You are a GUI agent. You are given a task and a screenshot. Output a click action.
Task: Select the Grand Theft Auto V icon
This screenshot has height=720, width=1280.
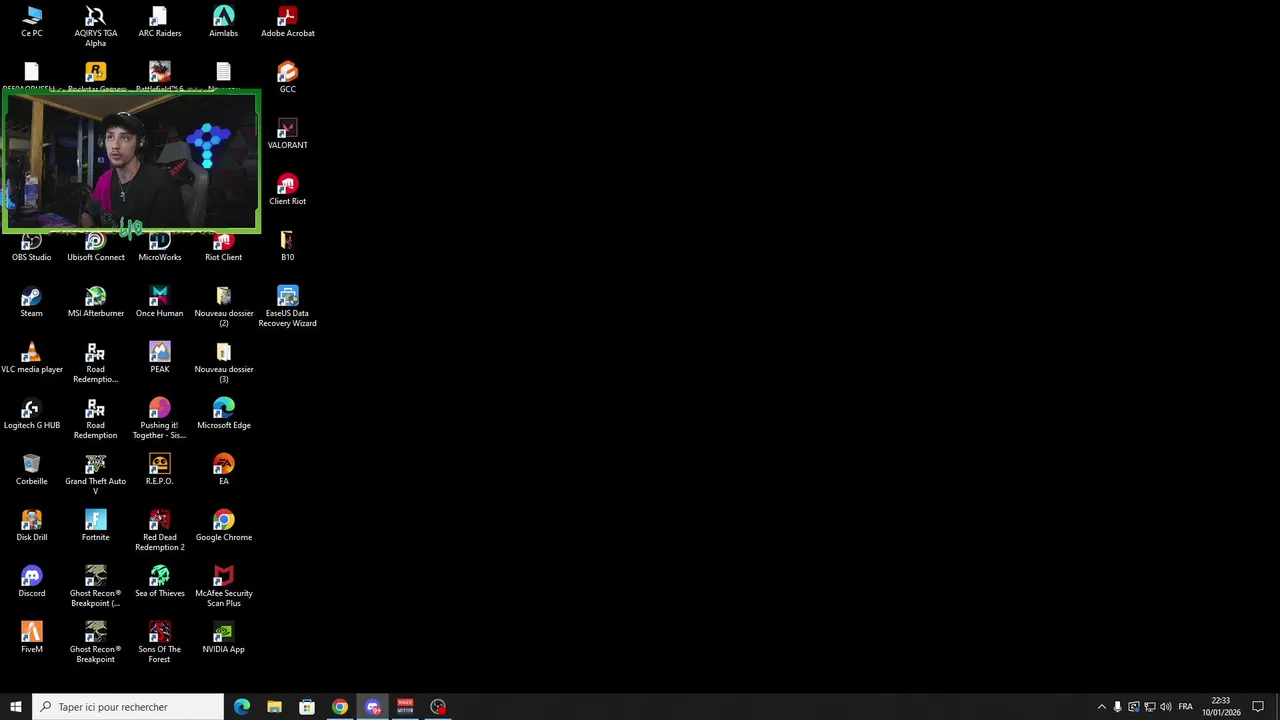(x=96, y=475)
